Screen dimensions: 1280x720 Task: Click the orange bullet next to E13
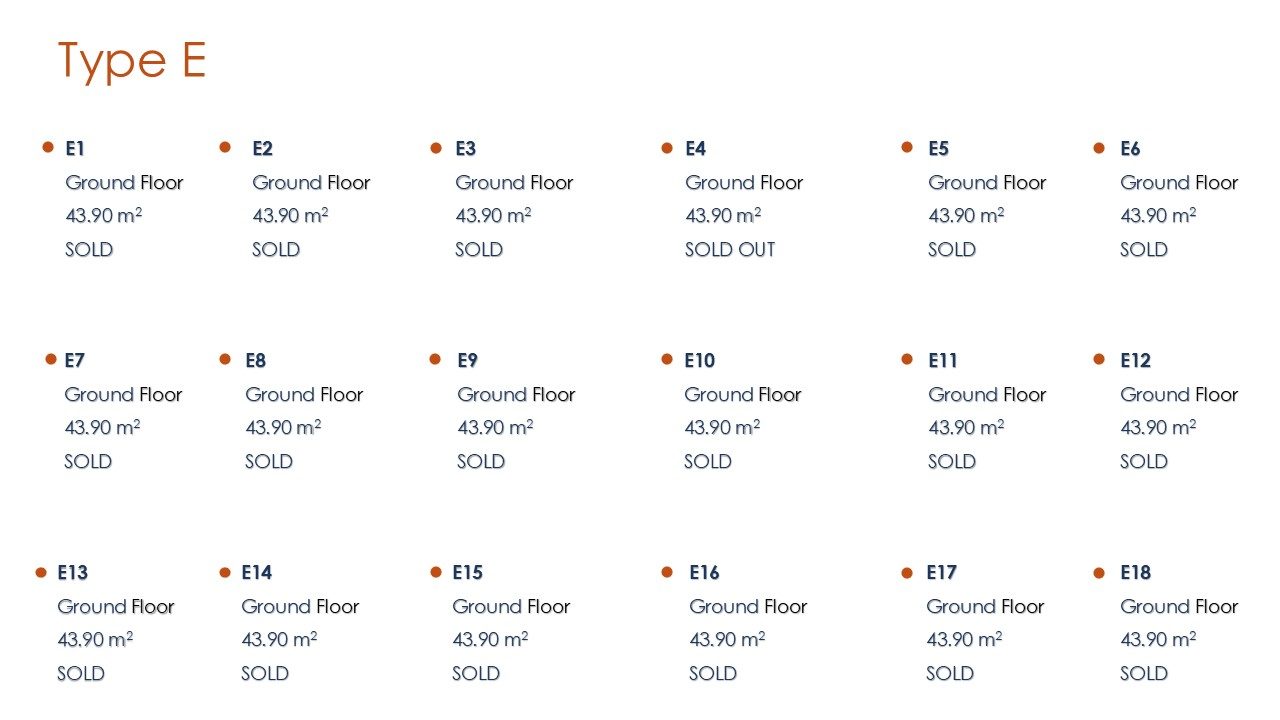[41, 573]
